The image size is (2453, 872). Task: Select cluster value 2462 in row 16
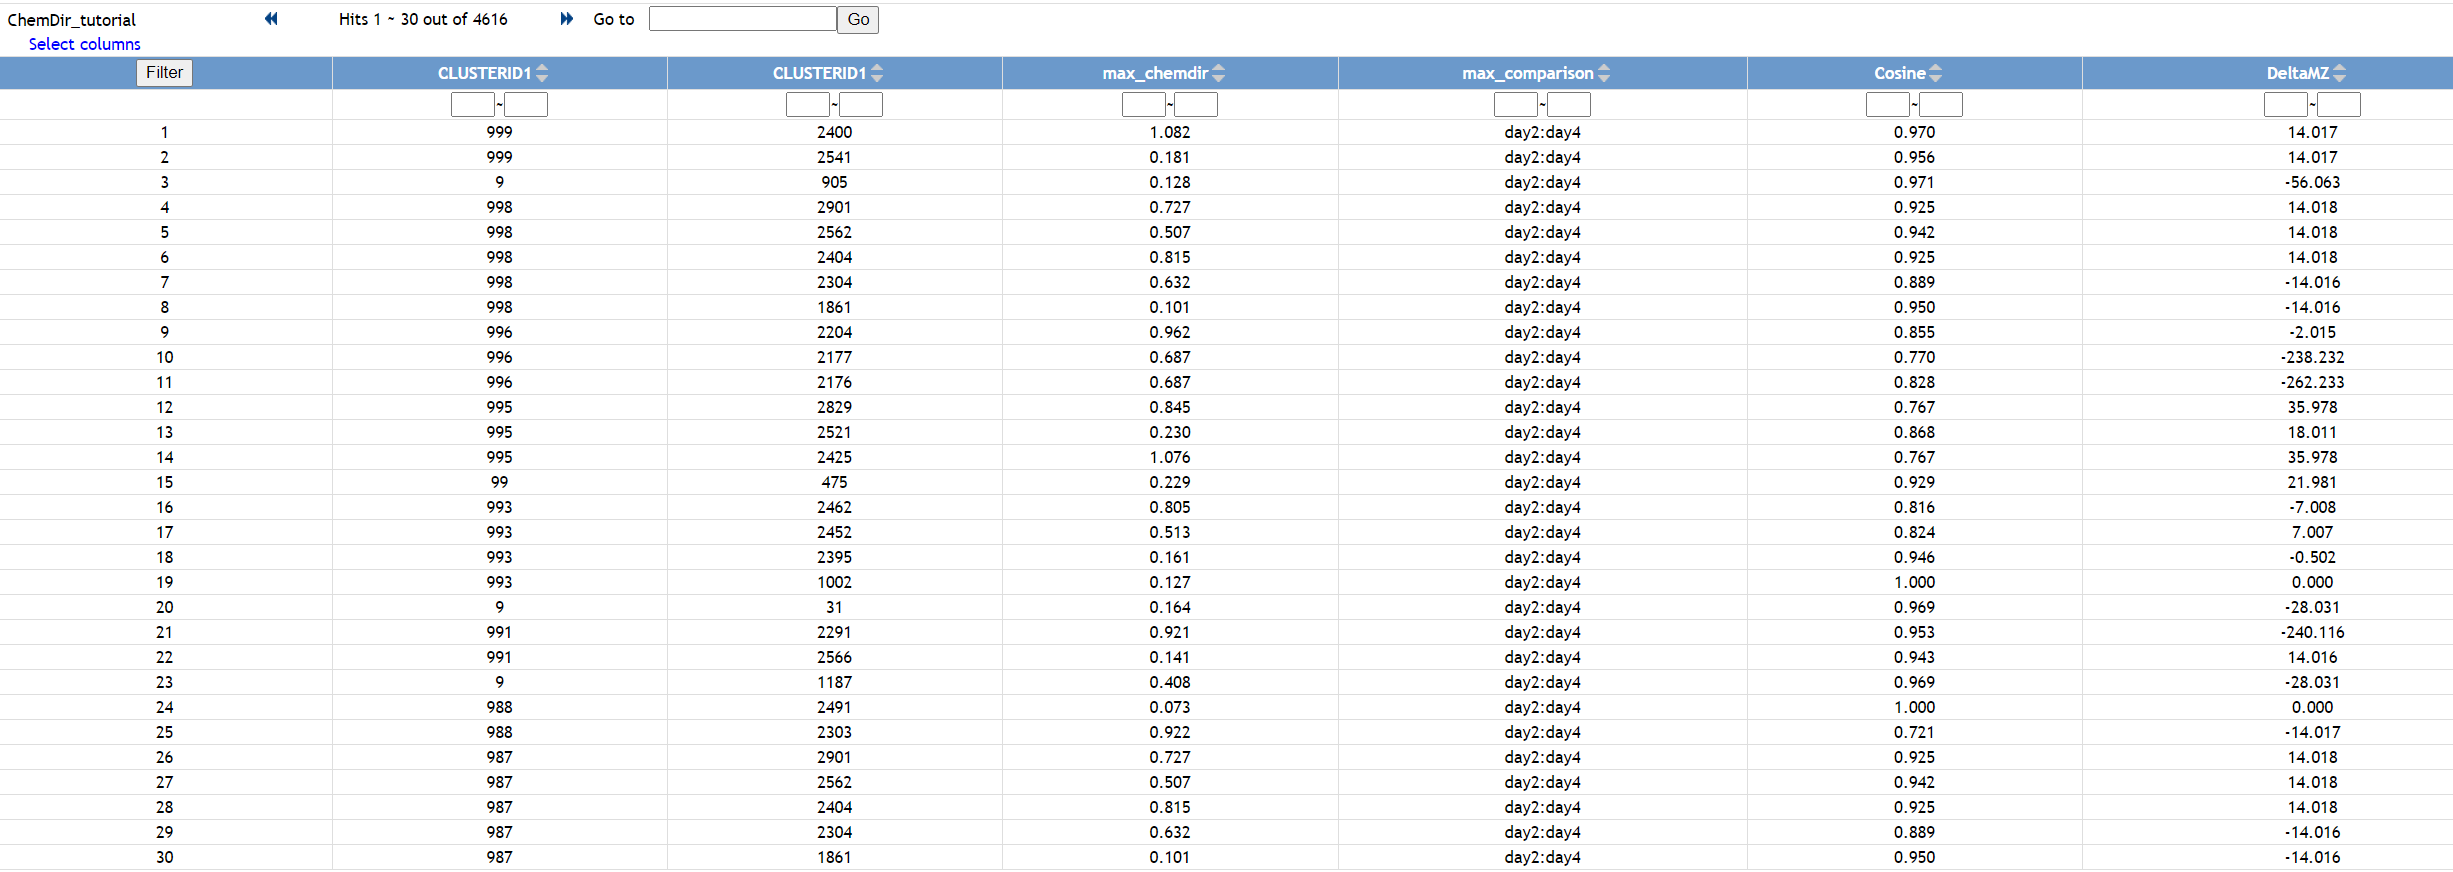pos(834,507)
